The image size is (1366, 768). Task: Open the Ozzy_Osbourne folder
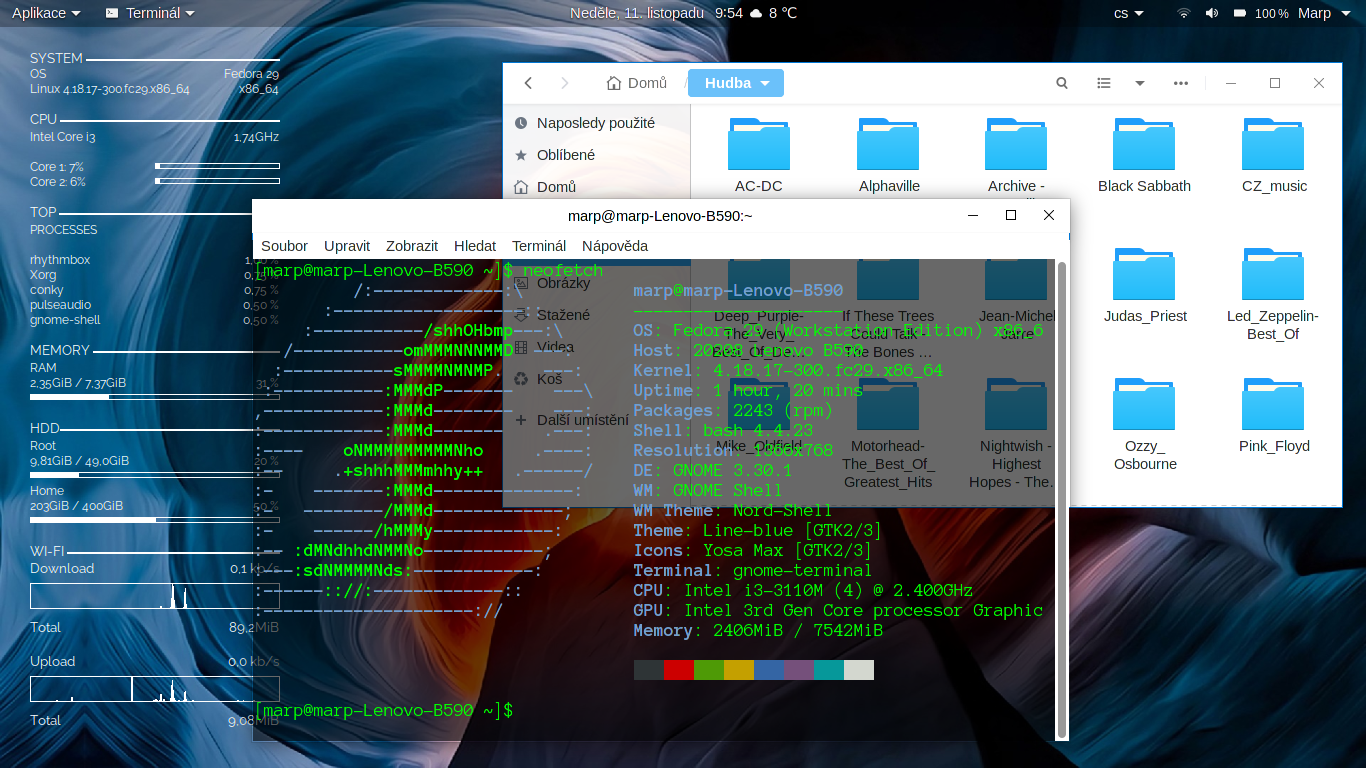(x=1145, y=424)
